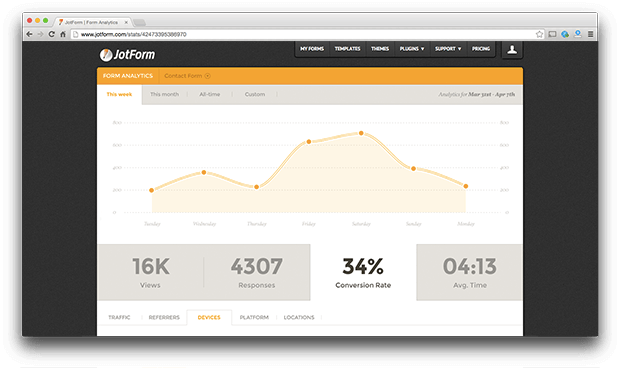Go to browser home icon
The height and width of the screenshot is (368, 620).
pos(62,34)
